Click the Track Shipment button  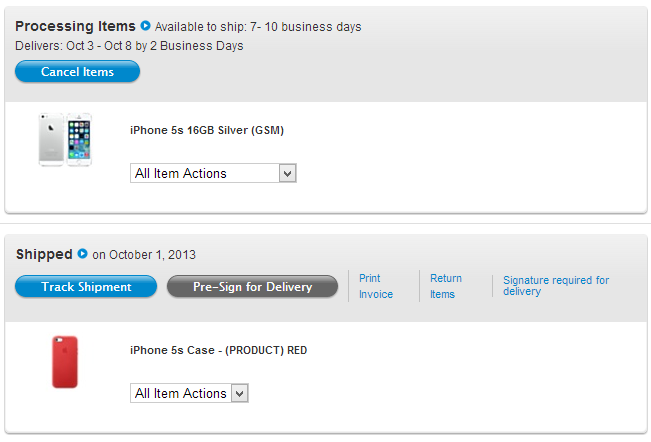(86, 286)
